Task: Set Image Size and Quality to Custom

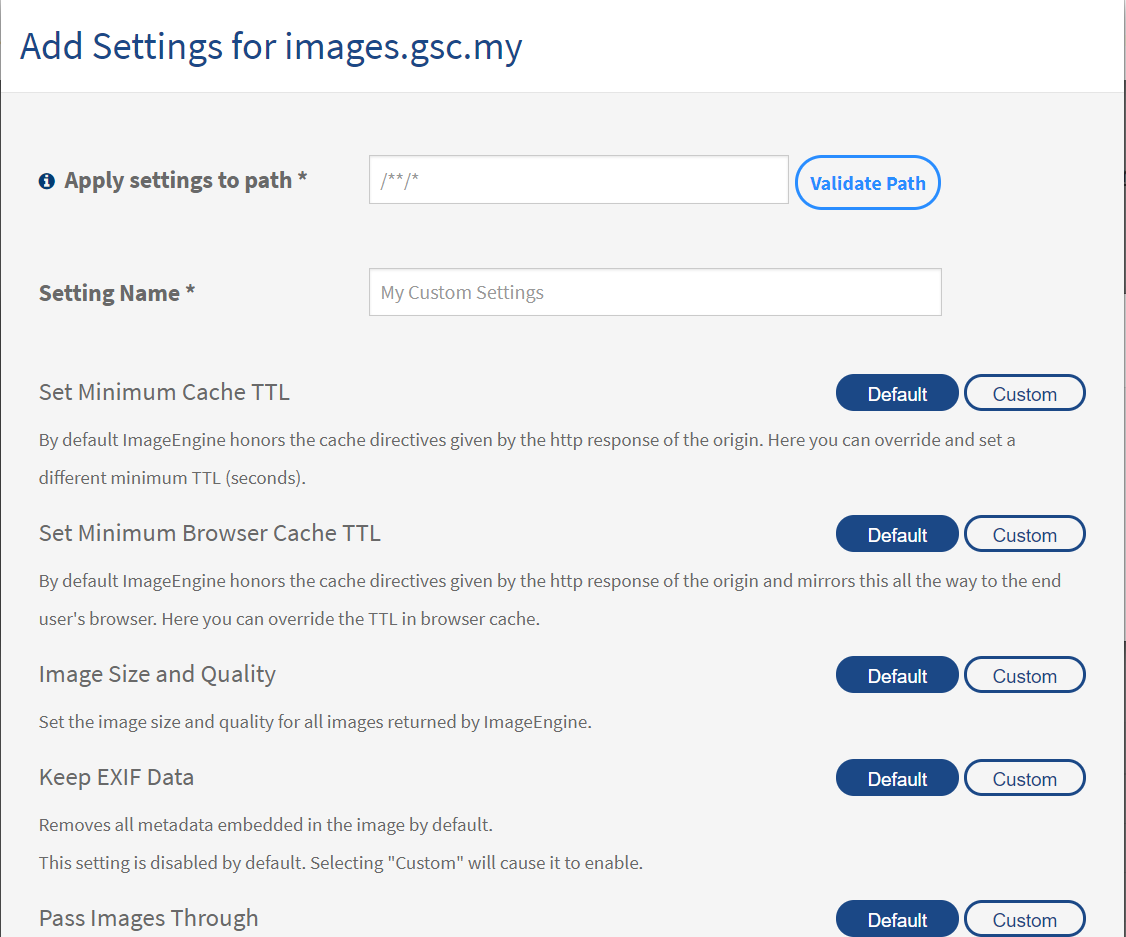Action: pyautogui.click(x=1024, y=676)
